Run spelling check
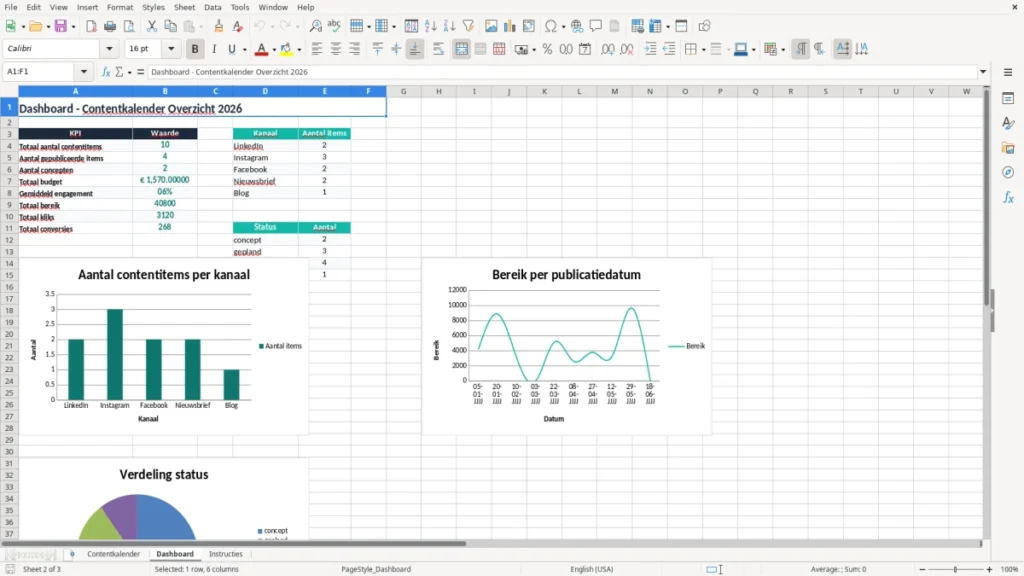This screenshot has width=1024, height=576. click(334, 26)
